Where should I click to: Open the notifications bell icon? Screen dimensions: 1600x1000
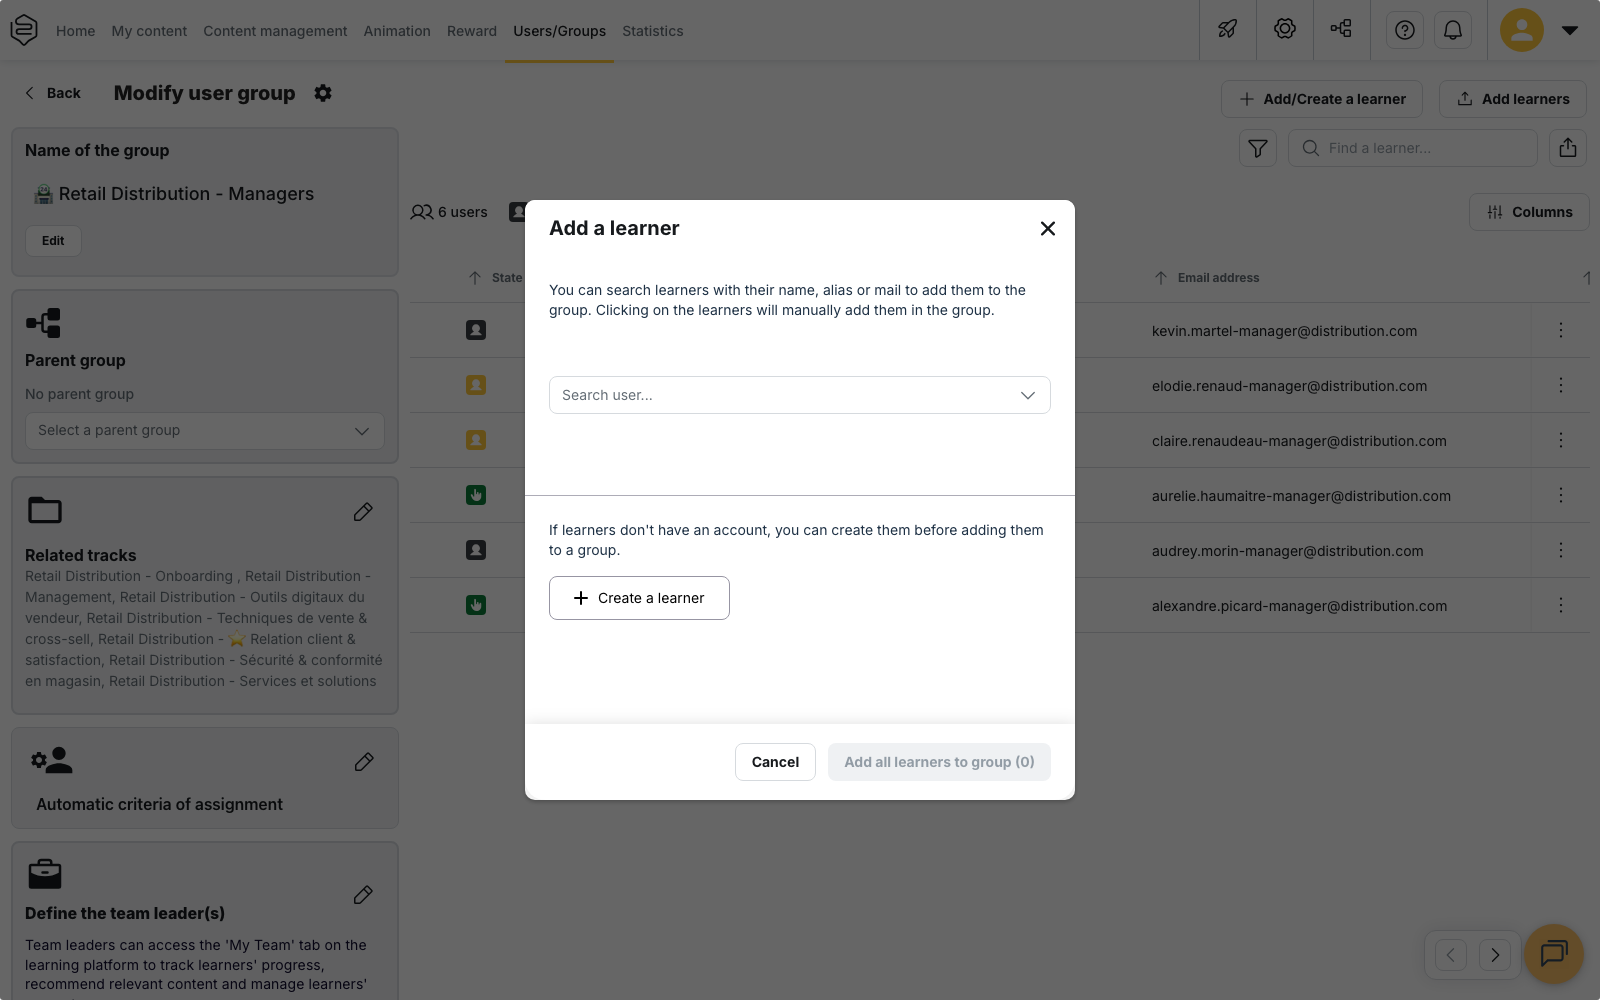1453,30
